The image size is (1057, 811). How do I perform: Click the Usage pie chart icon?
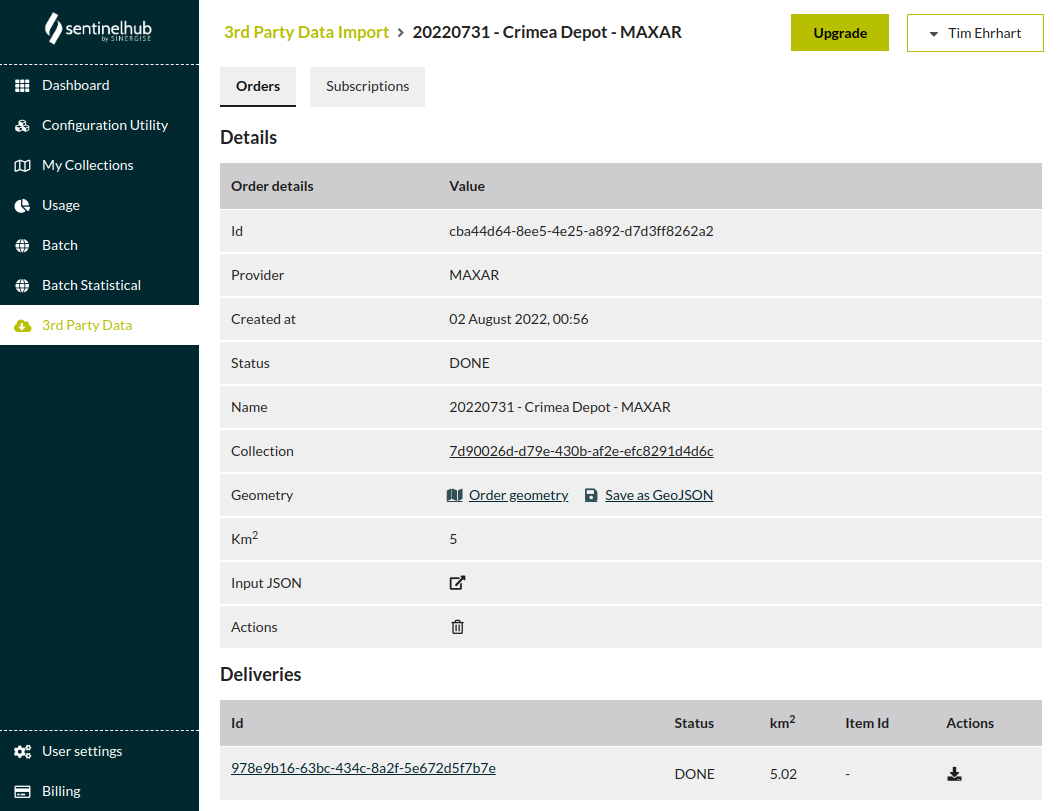click(22, 206)
